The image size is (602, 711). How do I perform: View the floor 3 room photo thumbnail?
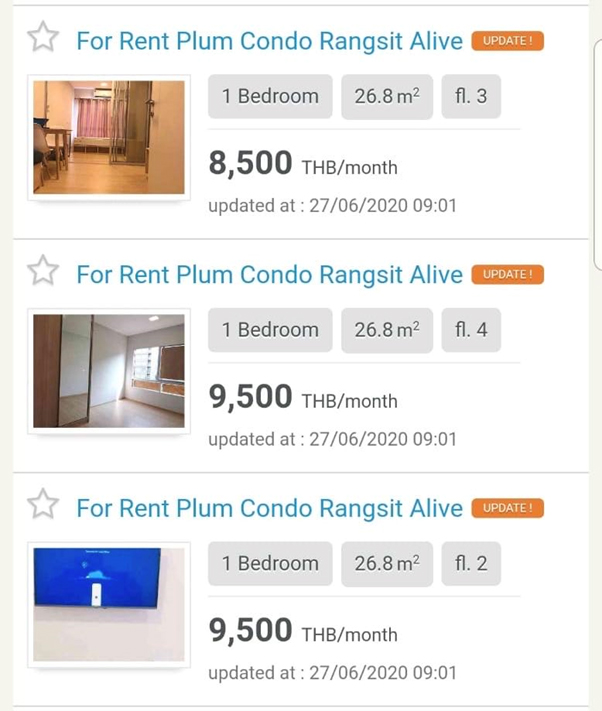(x=109, y=138)
